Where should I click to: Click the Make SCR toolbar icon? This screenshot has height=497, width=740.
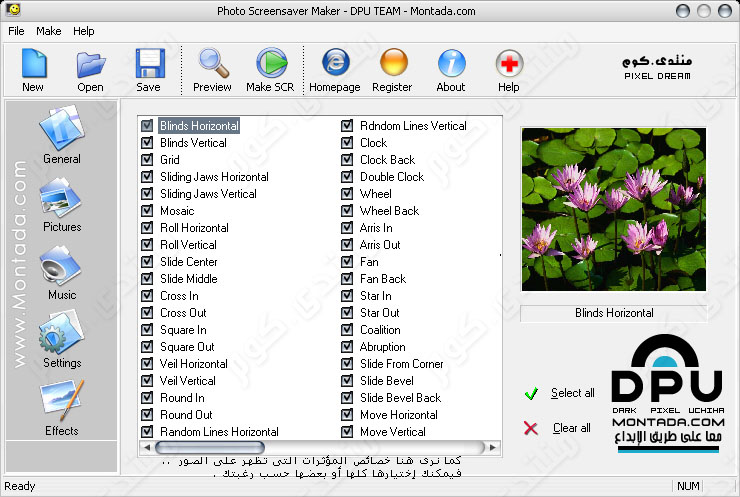pyautogui.click(x=270, y=64)
